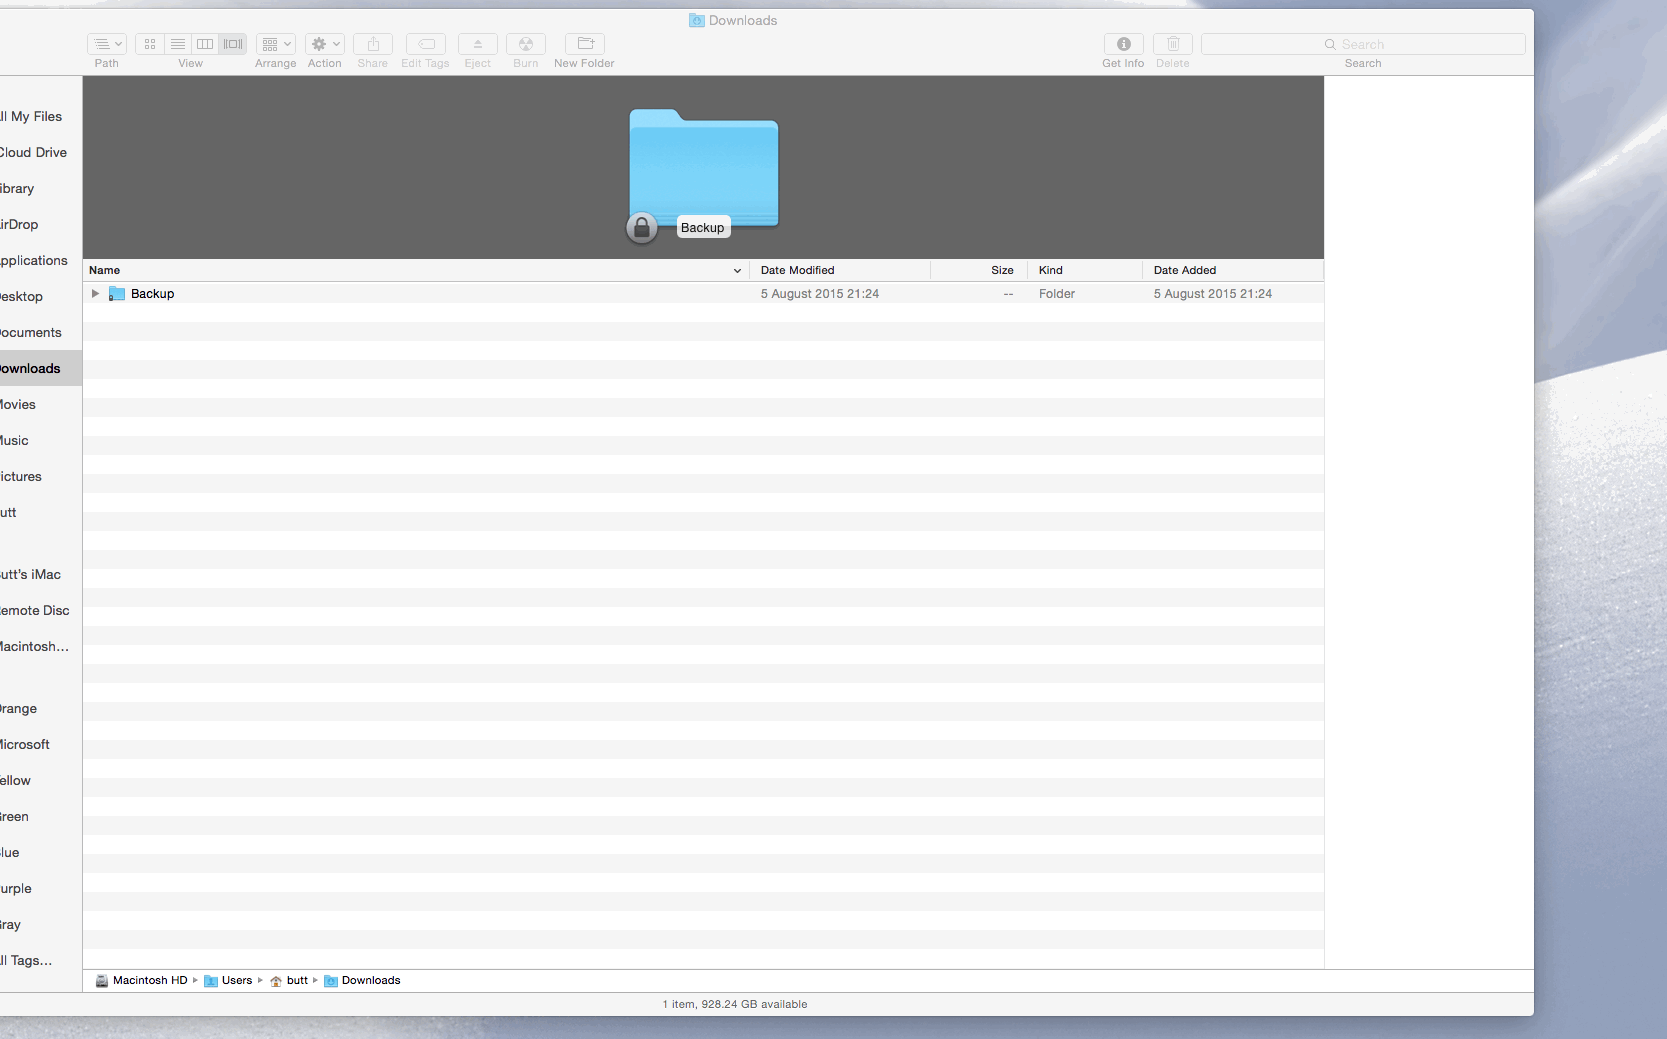Click the Folder kind cell
The image size is (1667, 1039).
1057,294
